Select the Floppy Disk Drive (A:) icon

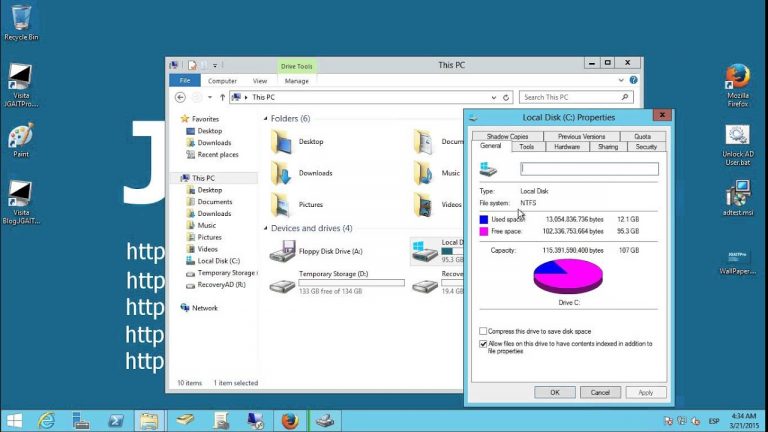click(x=282, y=251)
